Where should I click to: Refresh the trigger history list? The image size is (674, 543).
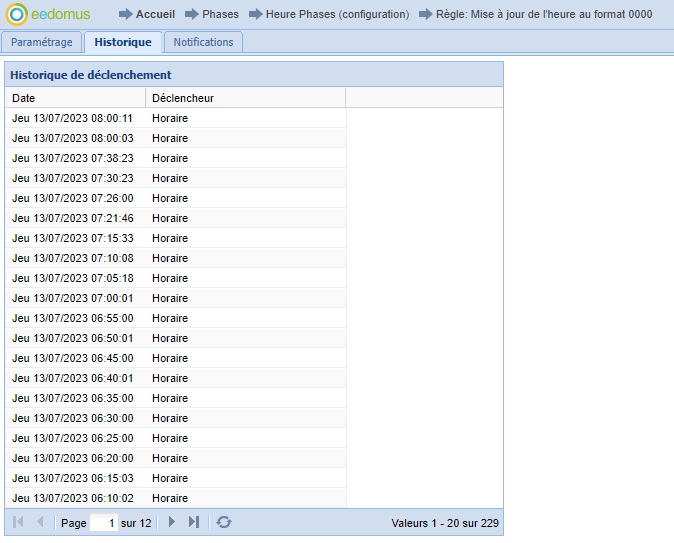[224, 522]
